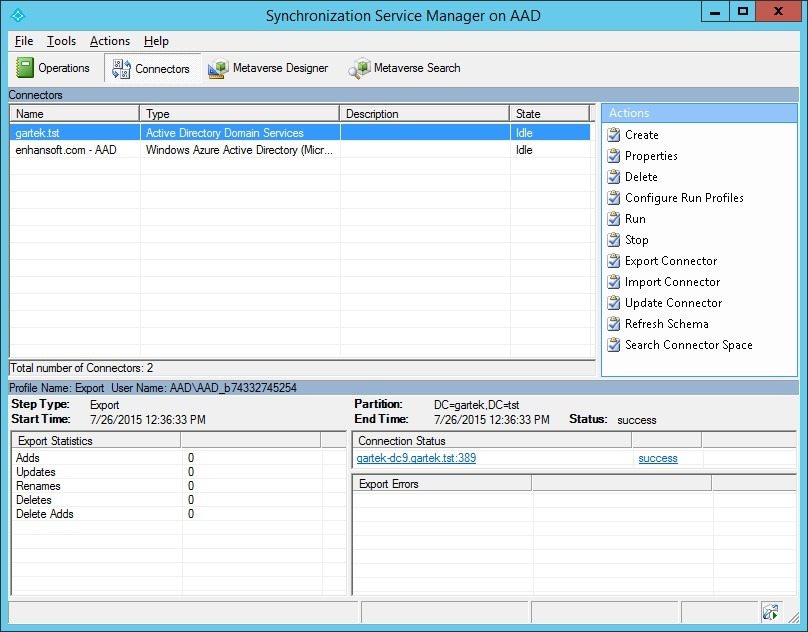Sort connectors by State column header

coord(550,113)
